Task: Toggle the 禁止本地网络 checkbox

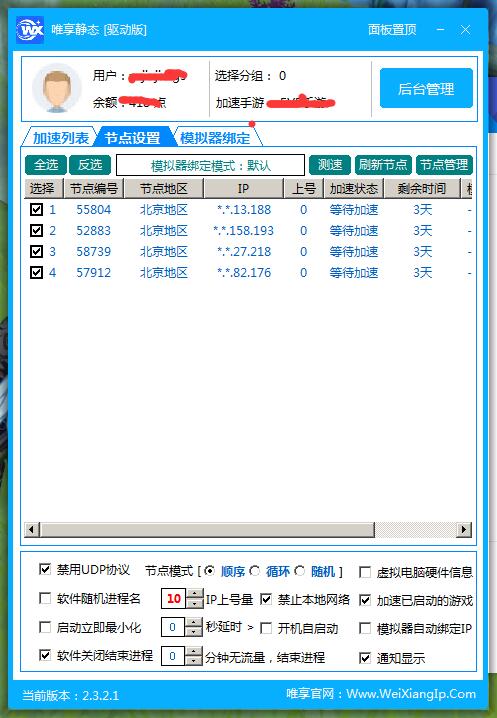Action: point(266,599)
